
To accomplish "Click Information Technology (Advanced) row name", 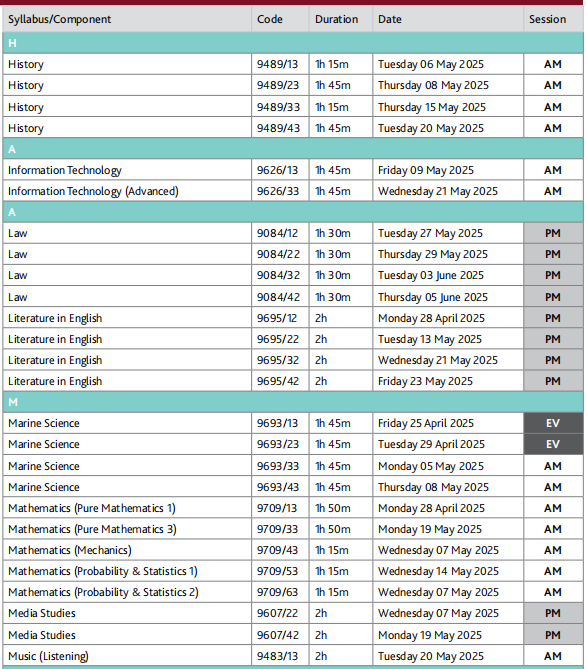I will tap(93, 191).
